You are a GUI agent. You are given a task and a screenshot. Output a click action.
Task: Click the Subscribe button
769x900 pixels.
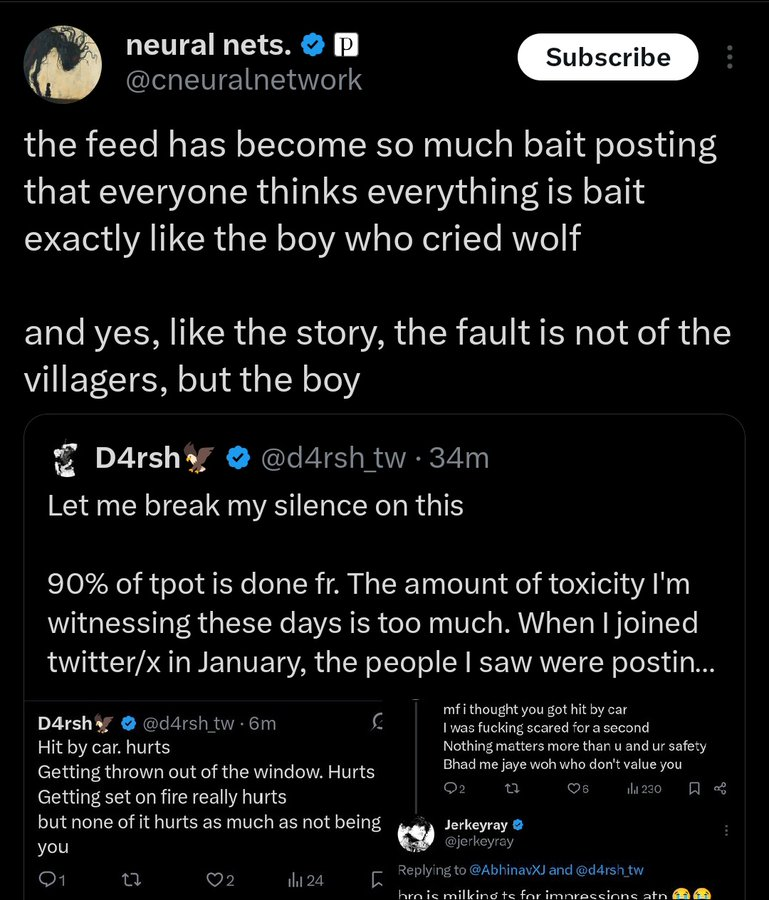608,57
